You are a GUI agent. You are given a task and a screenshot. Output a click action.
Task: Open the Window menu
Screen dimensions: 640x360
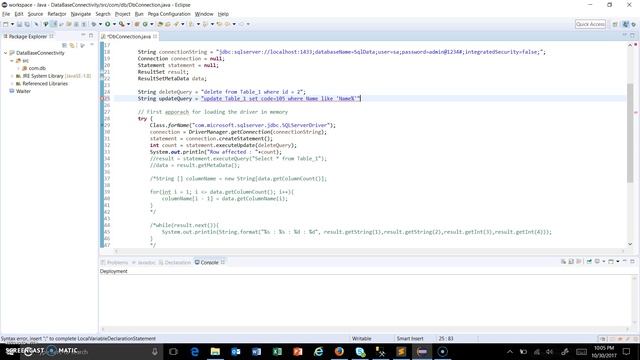coord(204,14)
